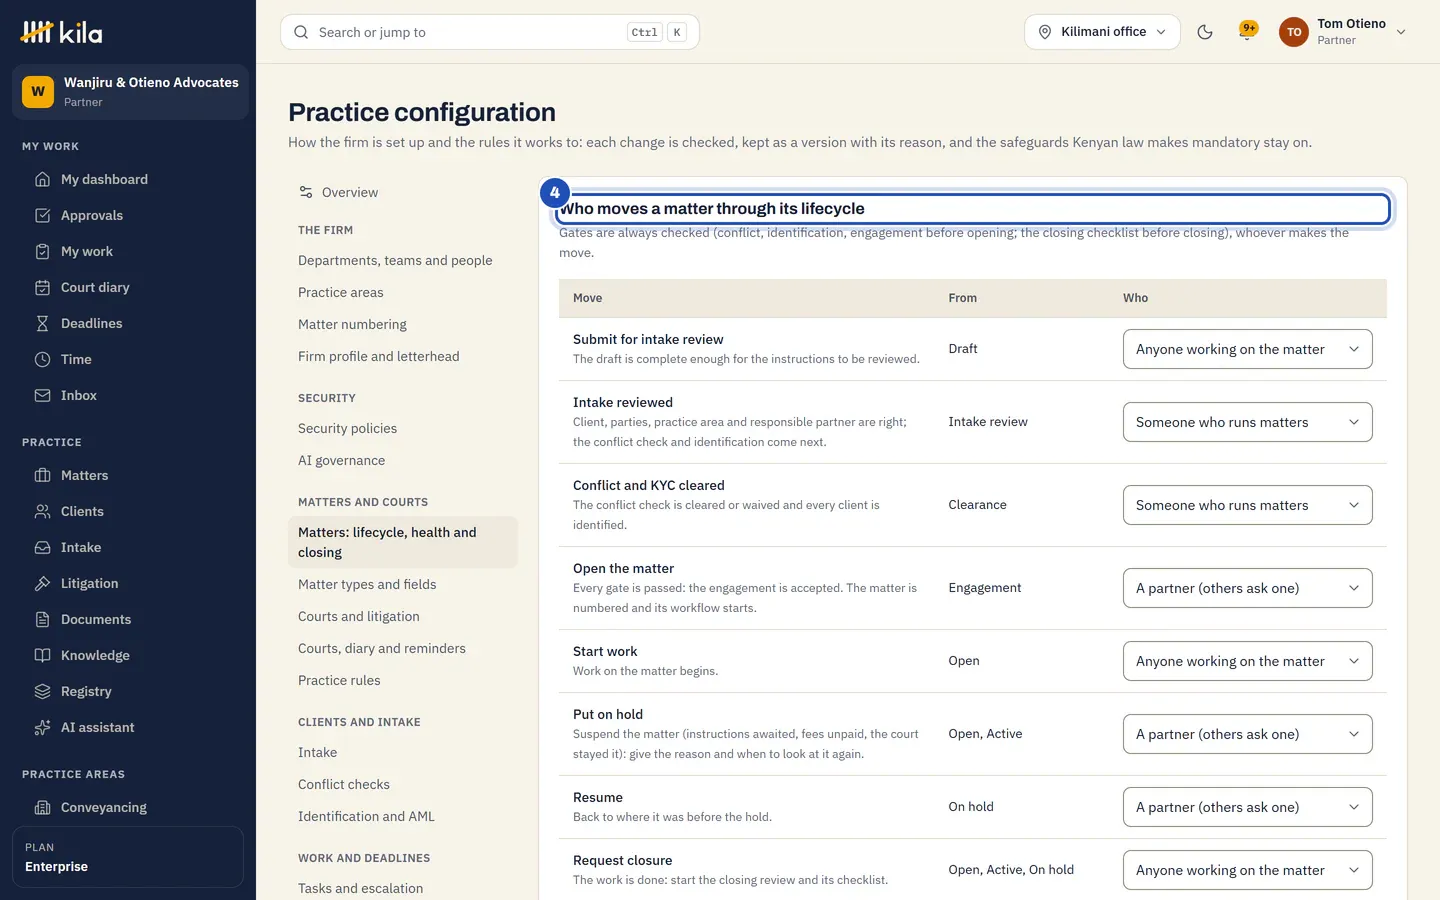1440x900 pixels.
Task: Open Firm profile and letterhead
Action: pyautogui.click(x=403, y=356)
